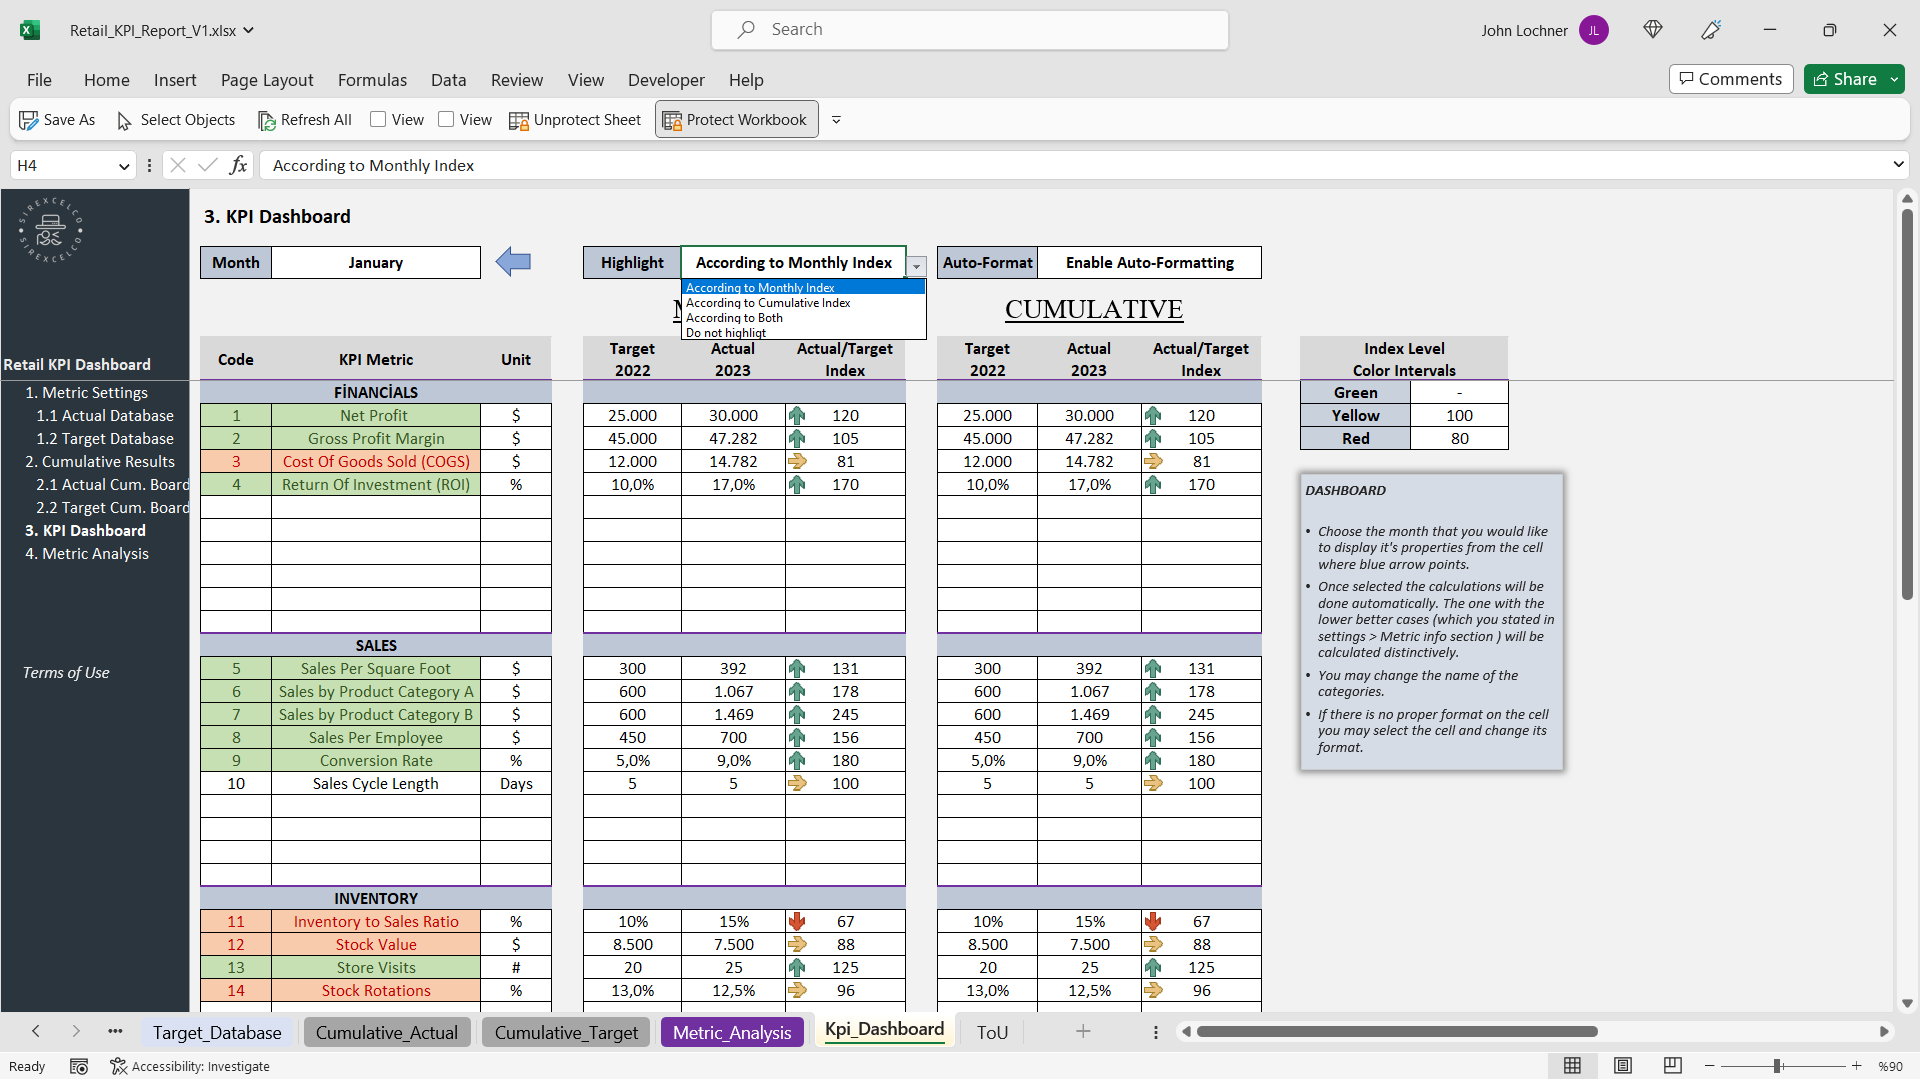Click Enable Auto-Formatting cell
Screen dimensions: 1920x1080
coord(1149,262)
